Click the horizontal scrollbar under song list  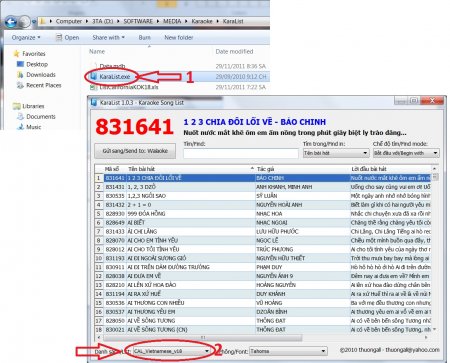pos(263,337)
